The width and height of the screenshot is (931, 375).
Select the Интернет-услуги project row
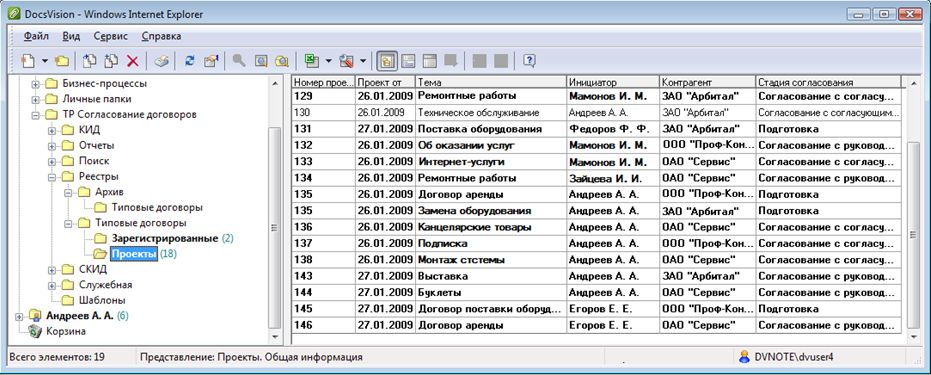pos(597,161)
